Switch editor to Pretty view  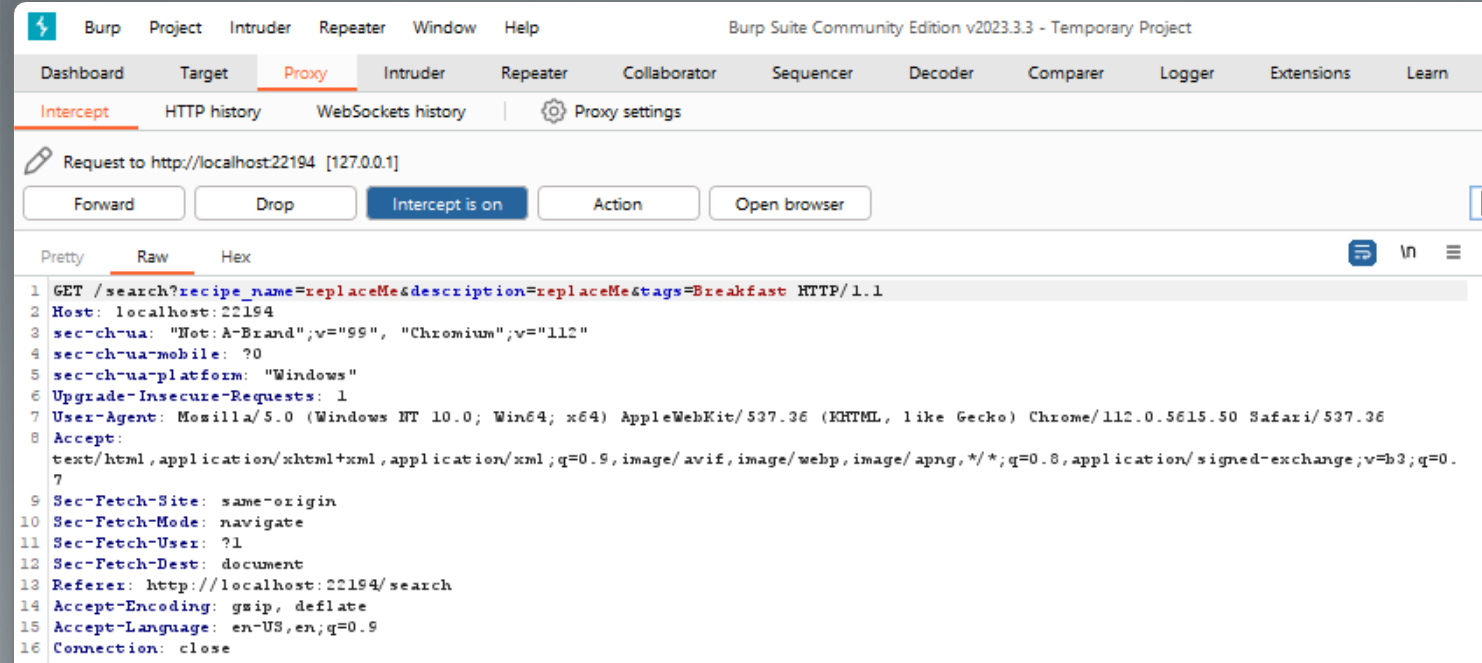62,257
